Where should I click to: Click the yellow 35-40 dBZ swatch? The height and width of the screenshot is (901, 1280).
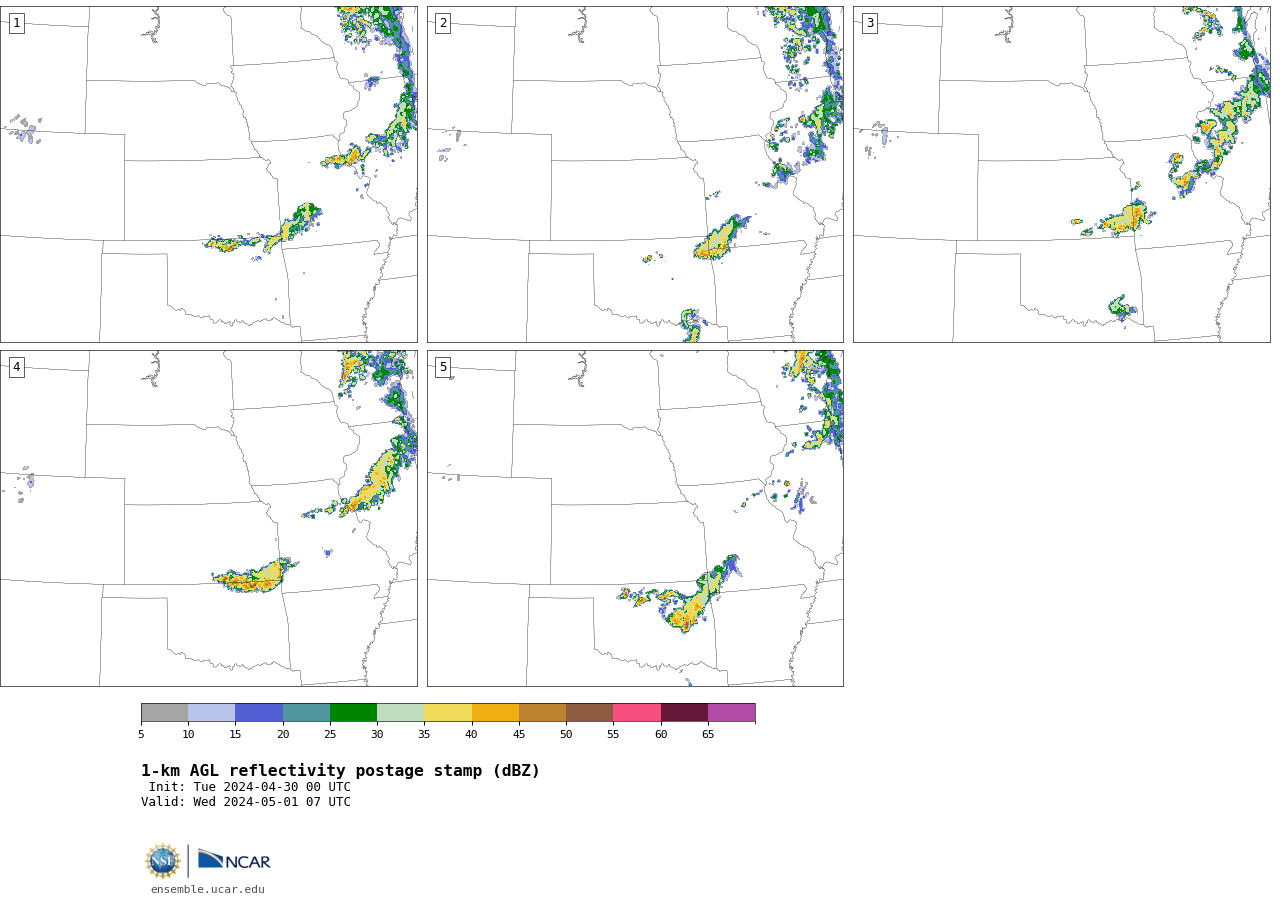click(x=448, y=712)
